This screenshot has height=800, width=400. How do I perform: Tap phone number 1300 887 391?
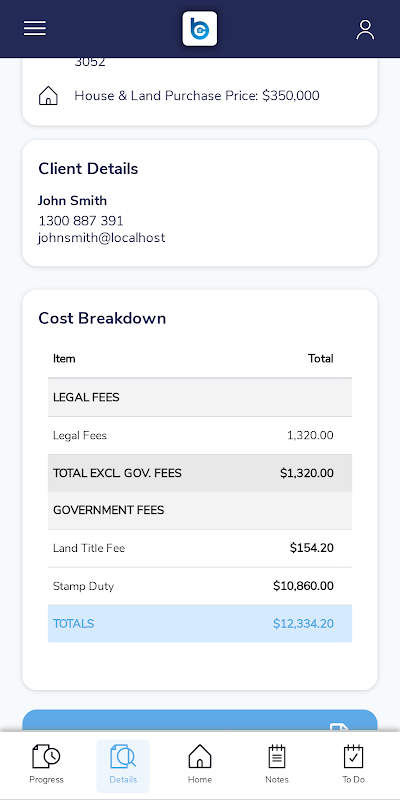[81, 221]
